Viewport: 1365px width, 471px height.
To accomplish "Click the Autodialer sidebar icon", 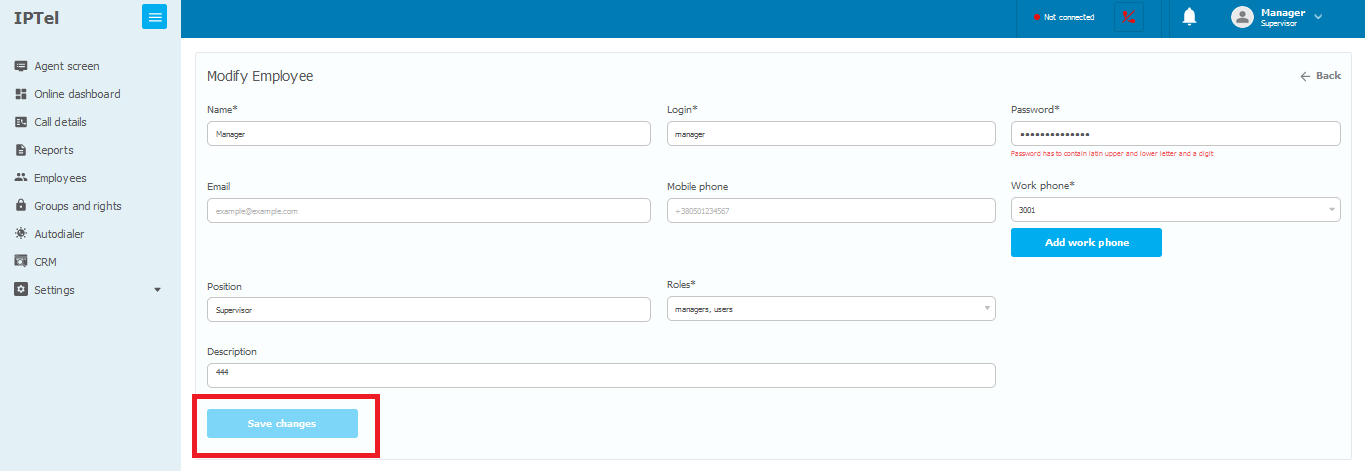I will (21, 234).
